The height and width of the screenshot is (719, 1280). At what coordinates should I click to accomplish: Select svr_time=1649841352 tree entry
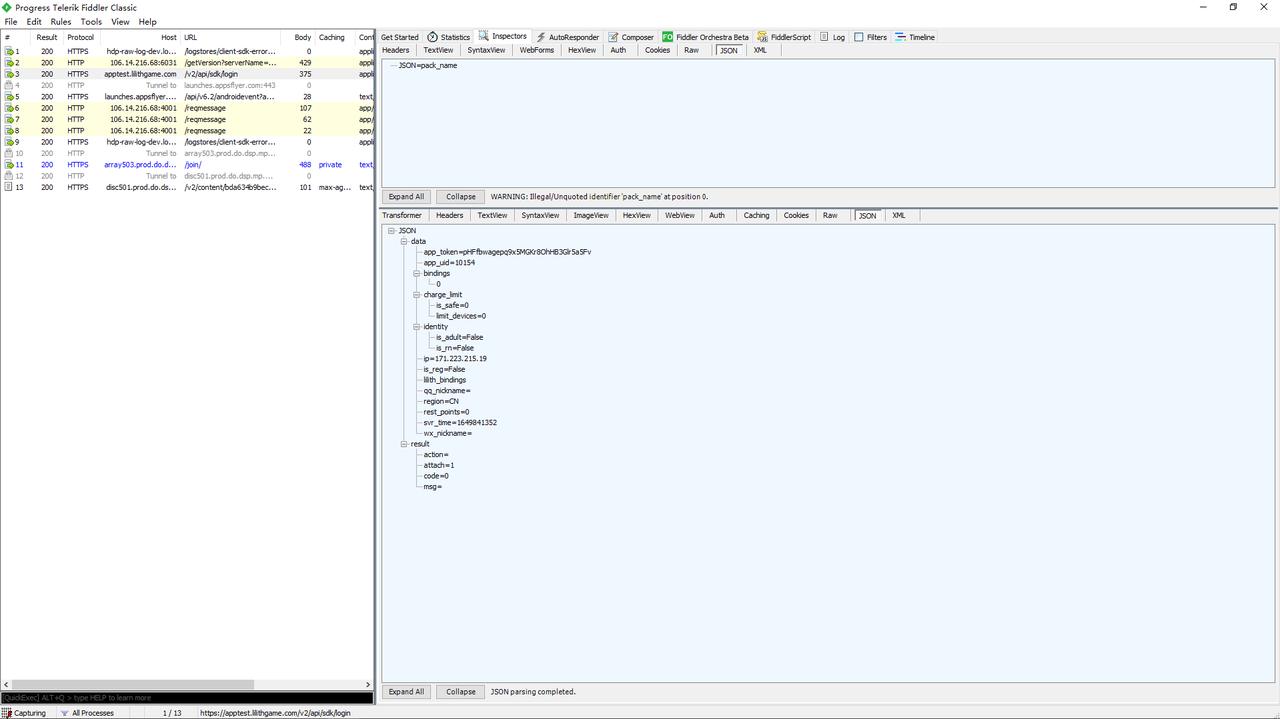[x=460, y=422]
